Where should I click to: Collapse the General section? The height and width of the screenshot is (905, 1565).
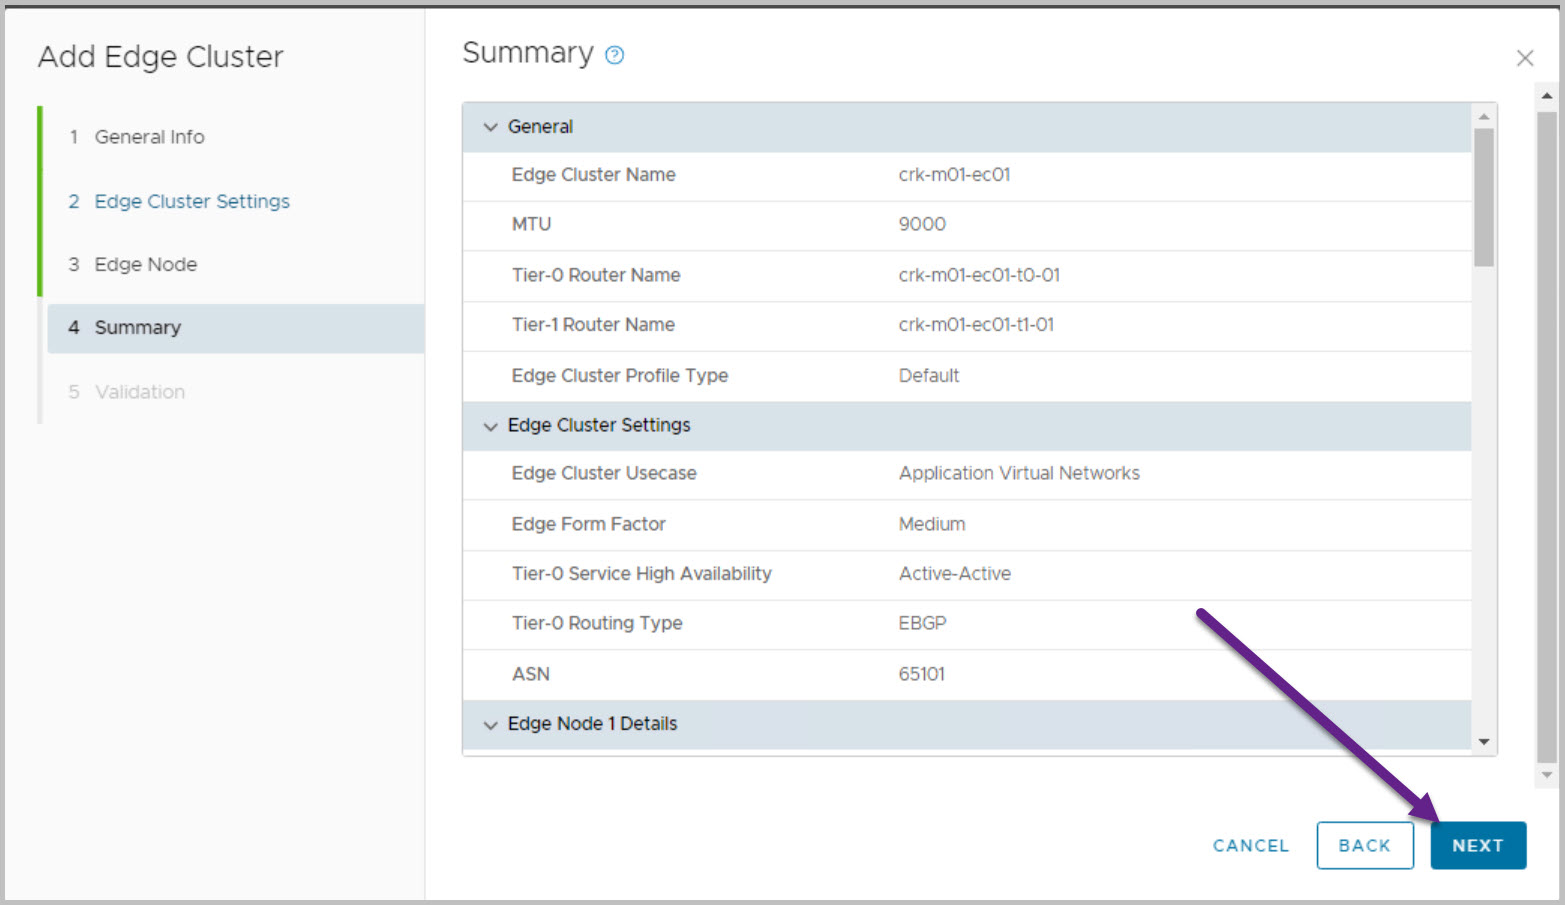pyautogui.click(x=490, y=127)
